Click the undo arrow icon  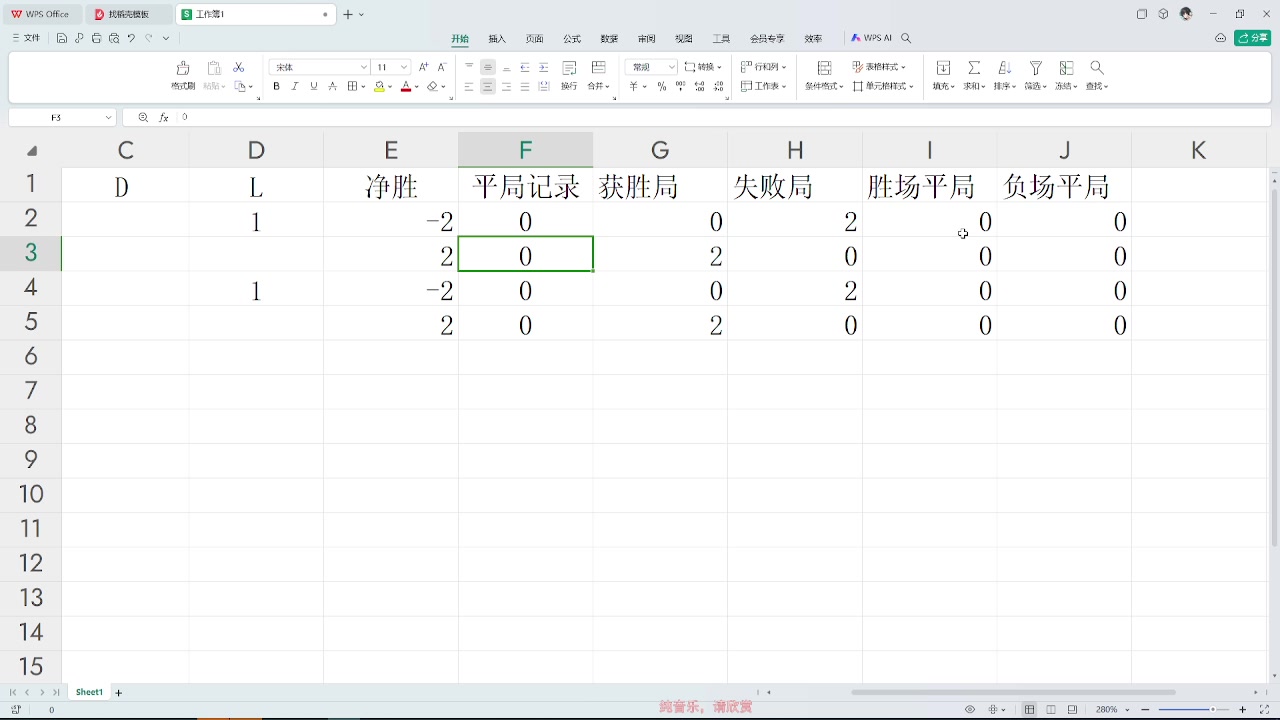click(x=131, y=38)
